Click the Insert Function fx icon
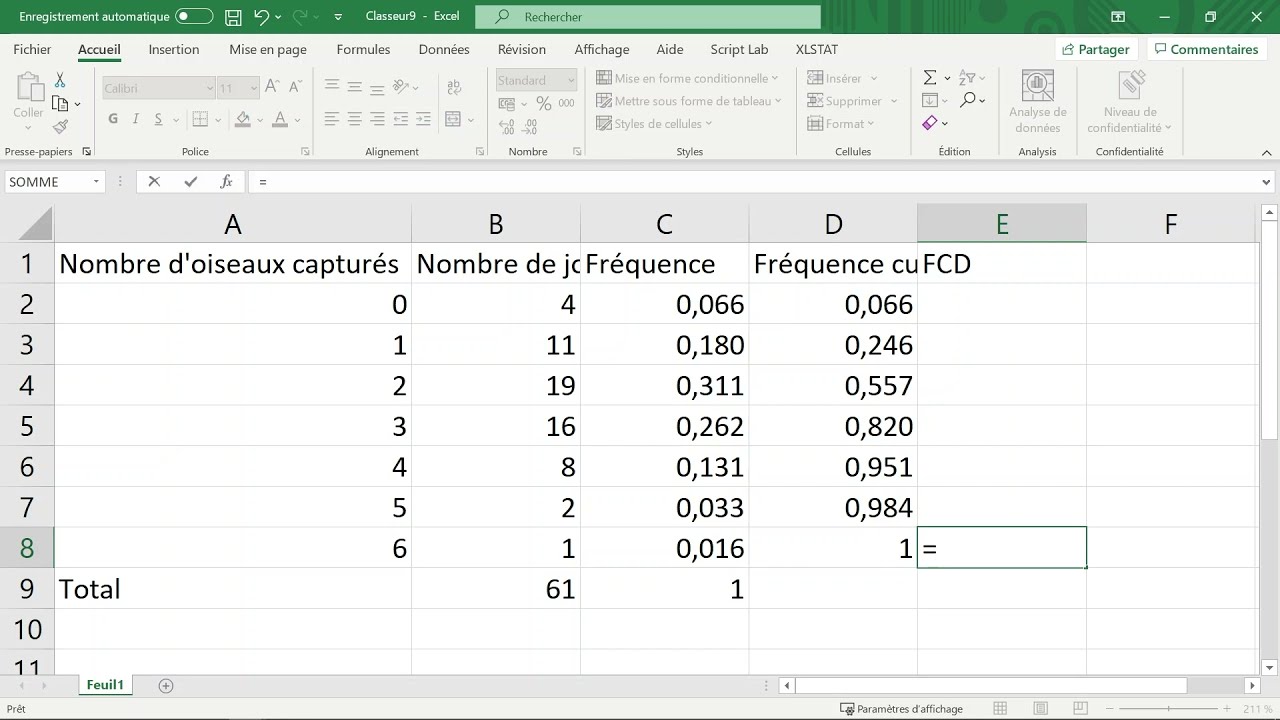 click(x=227, y=181)
